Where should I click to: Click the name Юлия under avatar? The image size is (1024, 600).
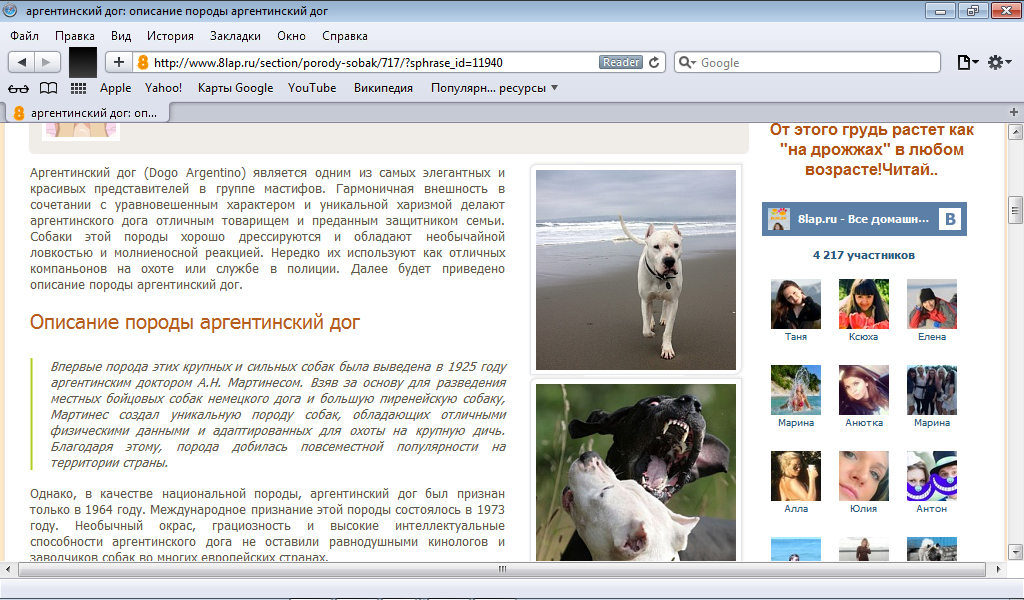click(863, 509)
